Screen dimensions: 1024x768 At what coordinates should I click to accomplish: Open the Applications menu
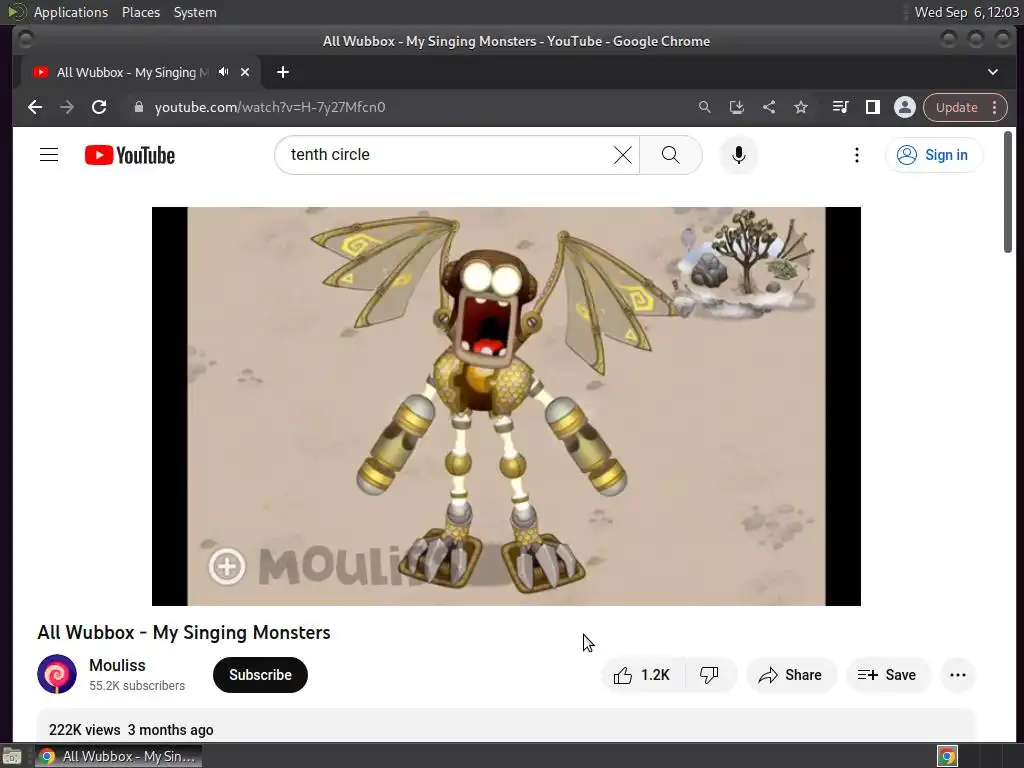tap(71, 12)
